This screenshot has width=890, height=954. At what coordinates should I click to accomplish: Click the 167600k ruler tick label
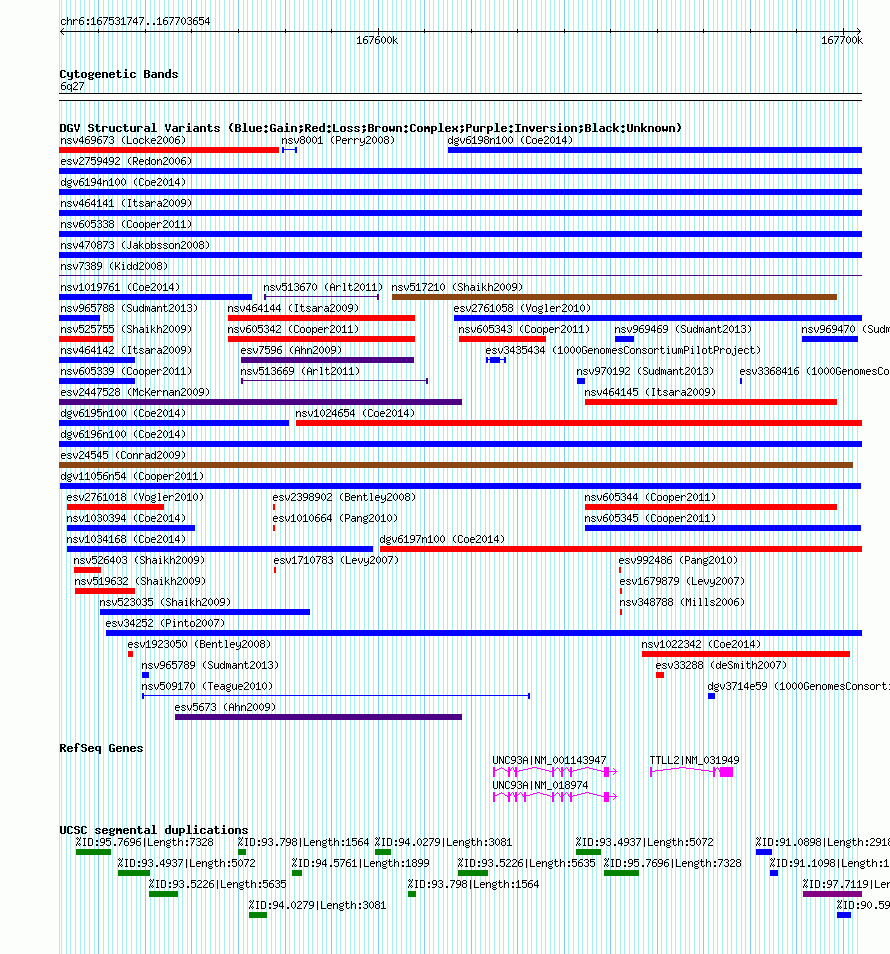pyautogui.click(x=377, y=41)
